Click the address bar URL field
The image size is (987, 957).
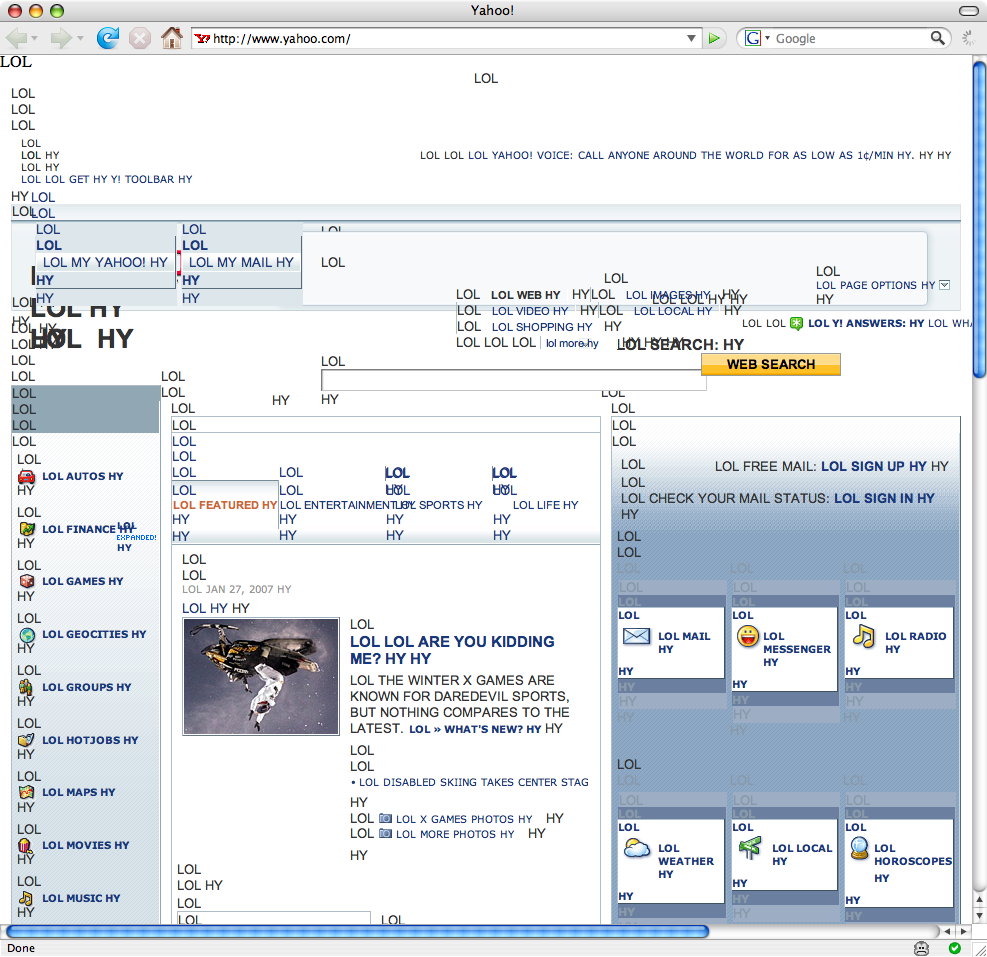point(448,38)
